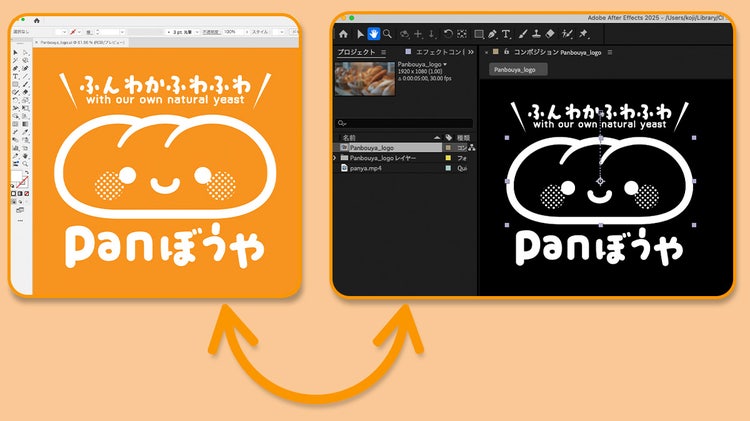Viewport: 750px width, 421px height.
Task: Click the bread footage thumbnail in Project panel
Action: 365,78
